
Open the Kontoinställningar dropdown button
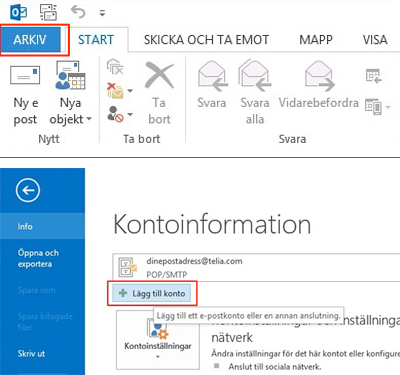click(x=158, y=340)
